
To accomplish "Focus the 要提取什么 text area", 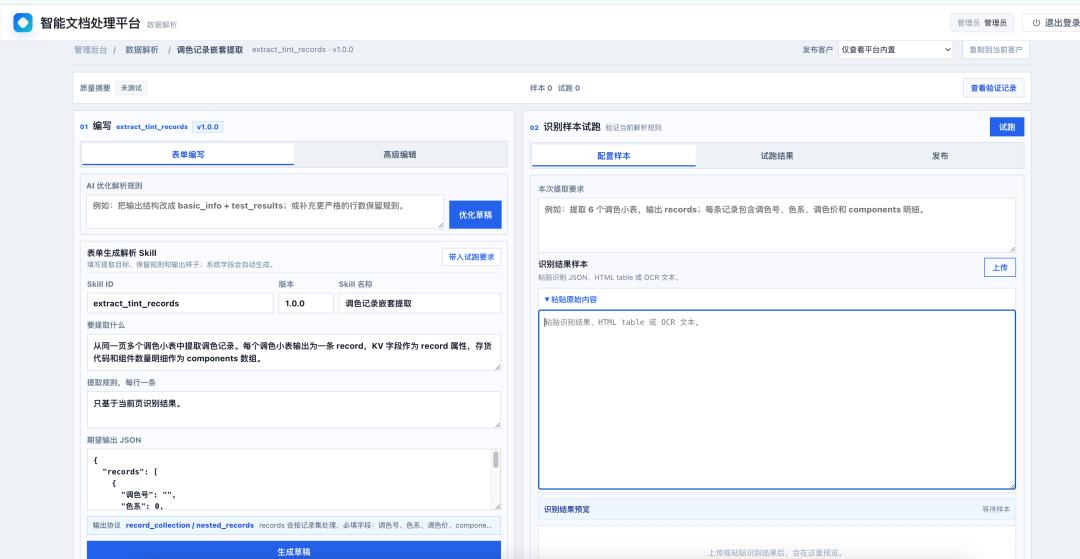I will pos(293,352).
